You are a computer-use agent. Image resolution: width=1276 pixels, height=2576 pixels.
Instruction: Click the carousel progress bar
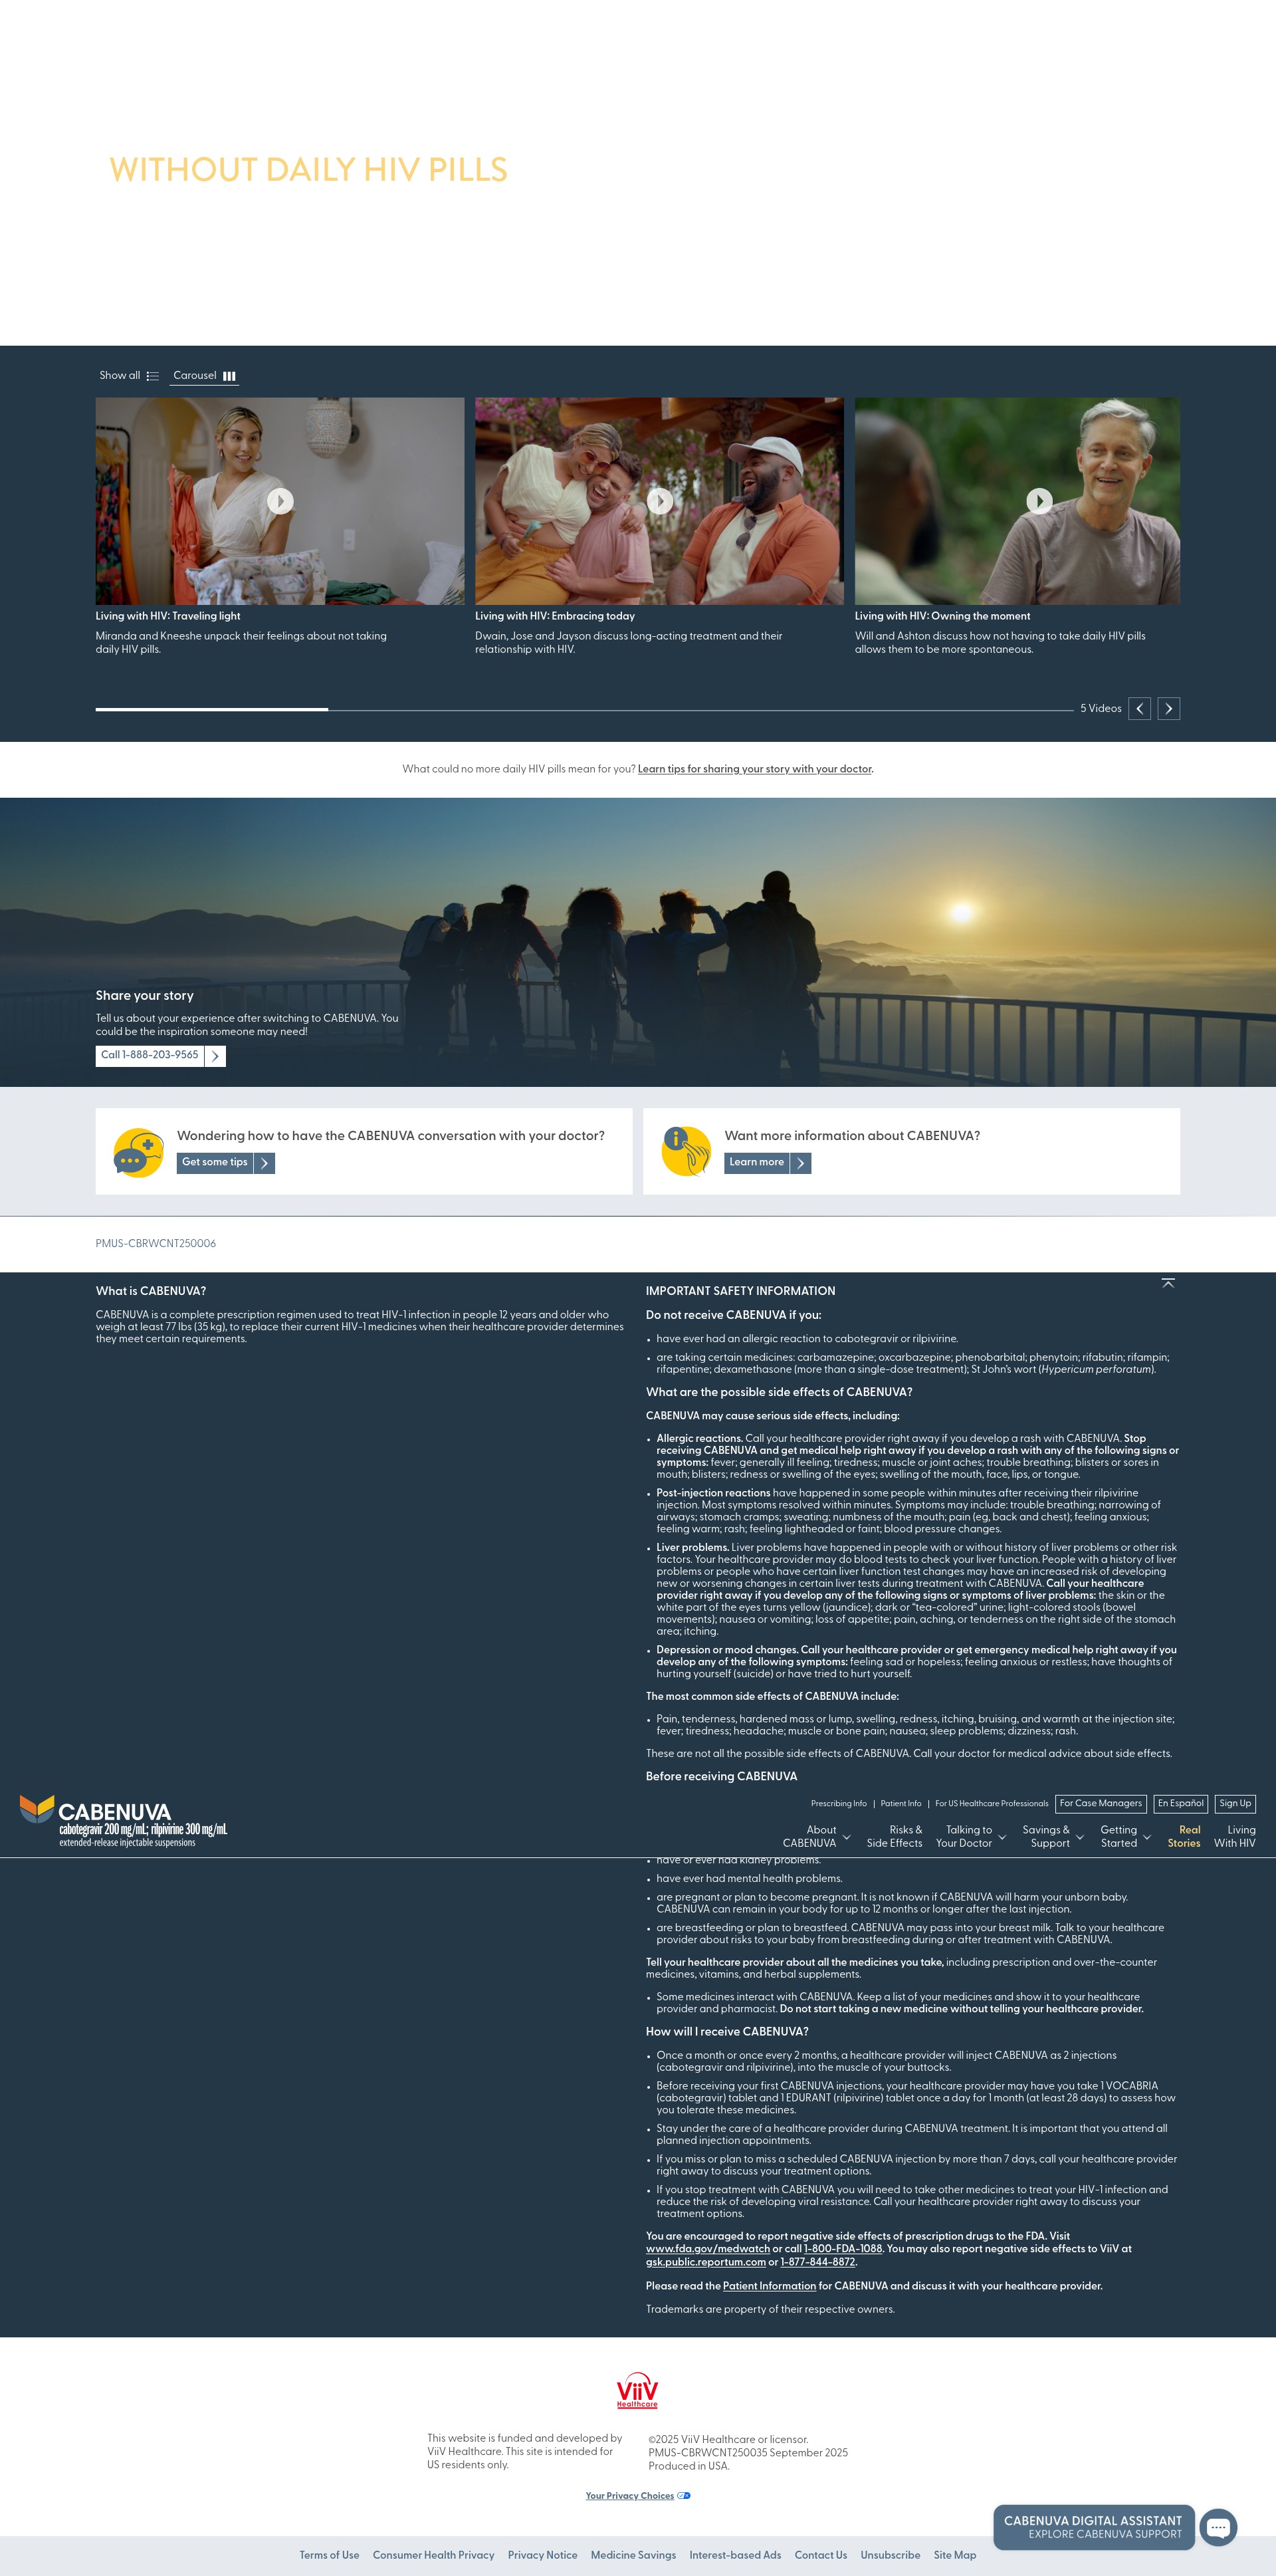584,709
